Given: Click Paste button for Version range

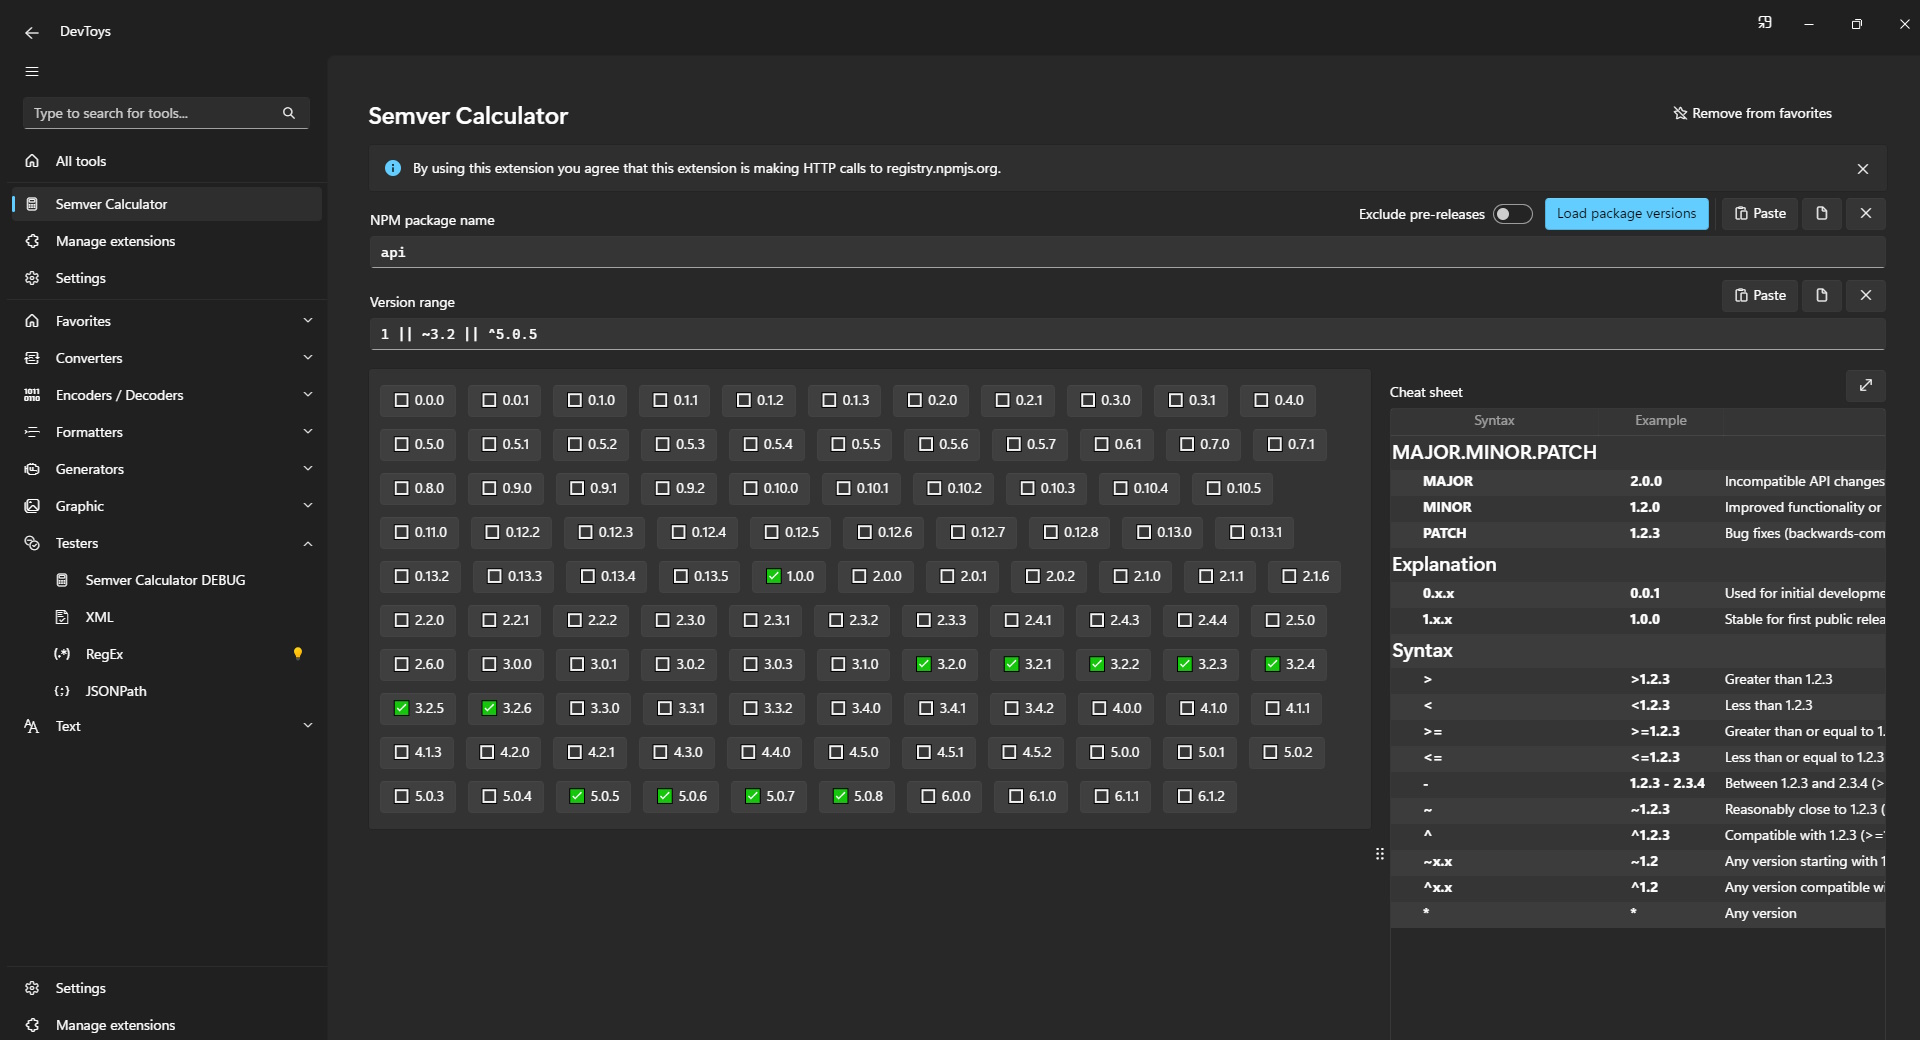Looking at the screenshot, I should coord(1760,295).
